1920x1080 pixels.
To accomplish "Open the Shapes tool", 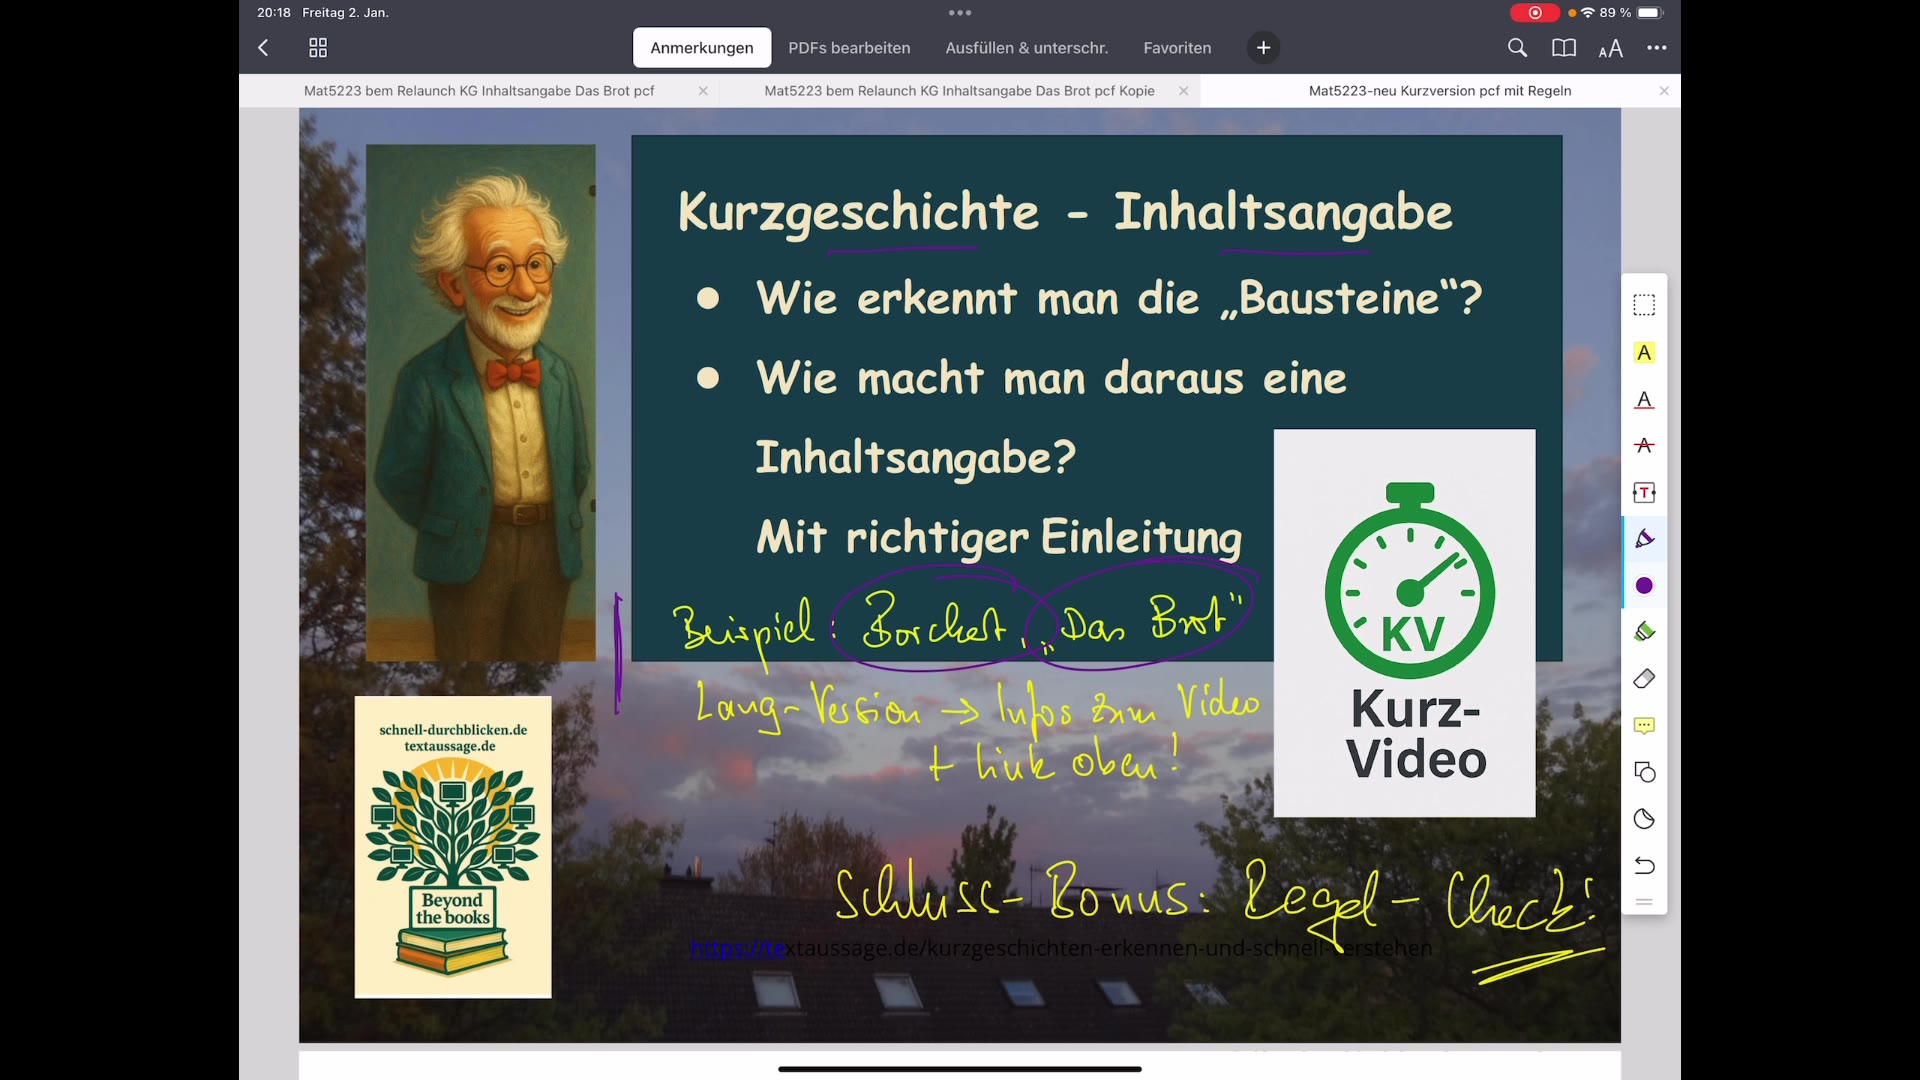I will 1645,772.
